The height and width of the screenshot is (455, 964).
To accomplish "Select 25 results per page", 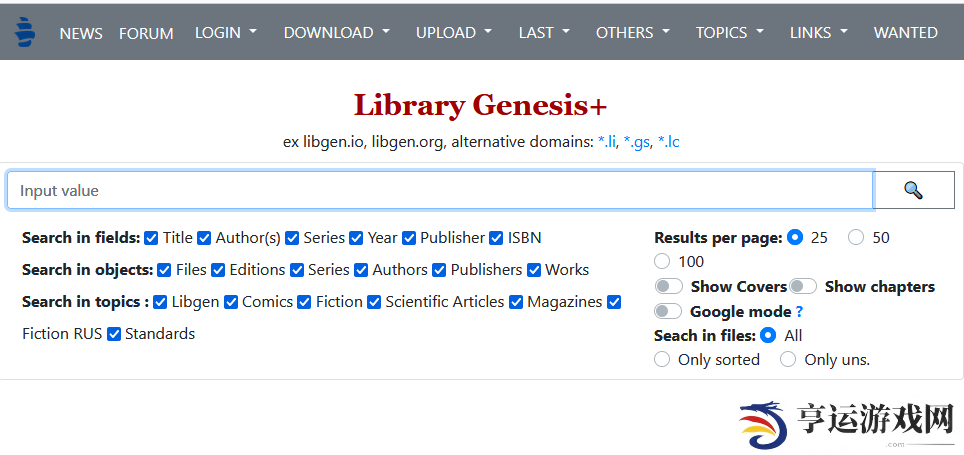I will coord(795,237).
